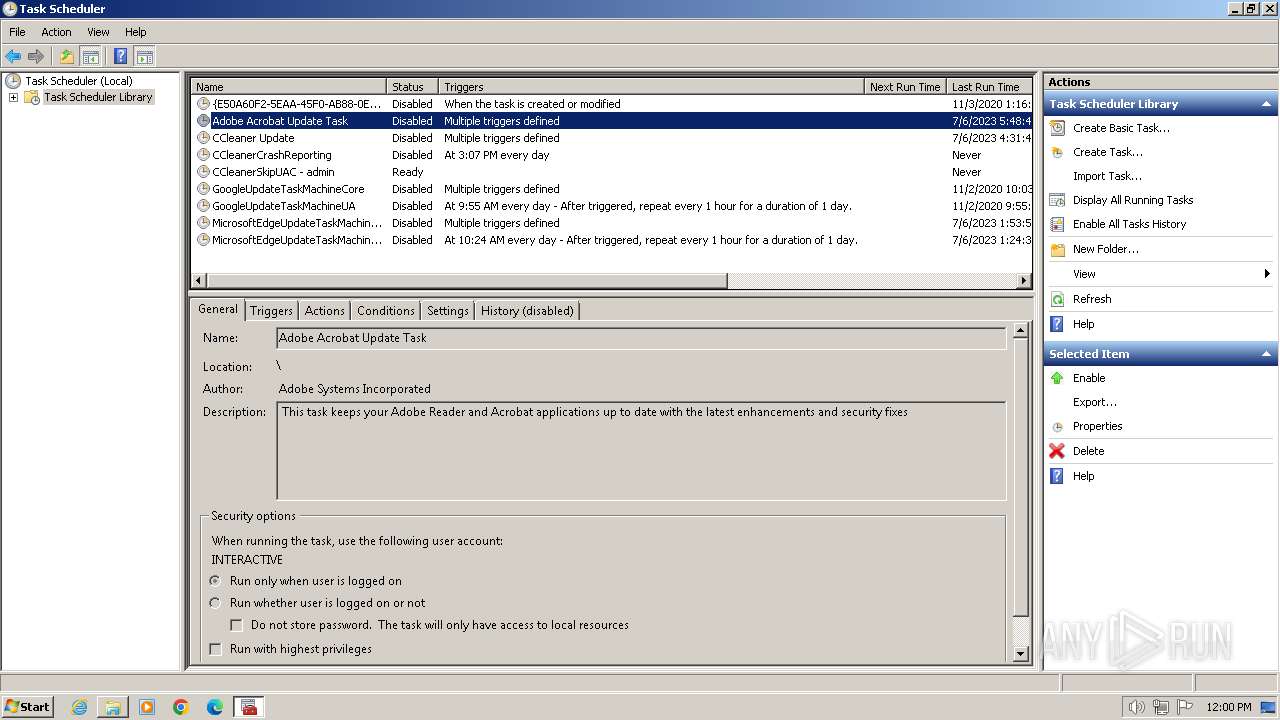The image size is (1280, 720).
Task: Open the View submenu arrow in Actions
Action: [x=1267, y=274]
